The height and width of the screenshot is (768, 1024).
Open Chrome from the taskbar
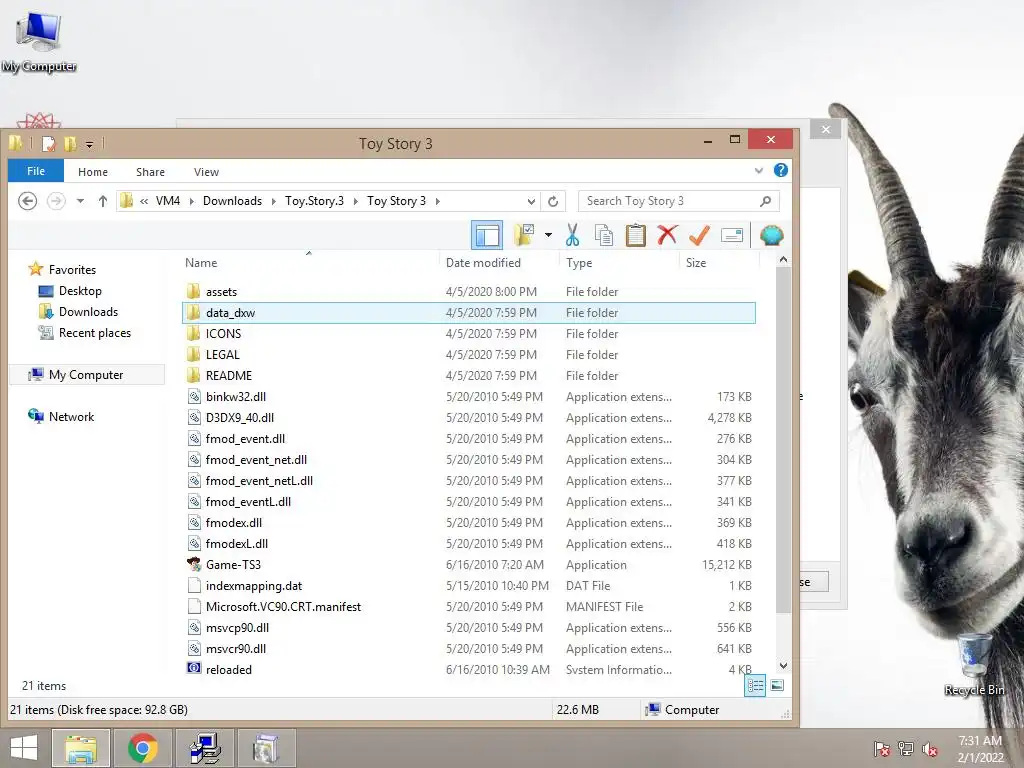point(142,748)
